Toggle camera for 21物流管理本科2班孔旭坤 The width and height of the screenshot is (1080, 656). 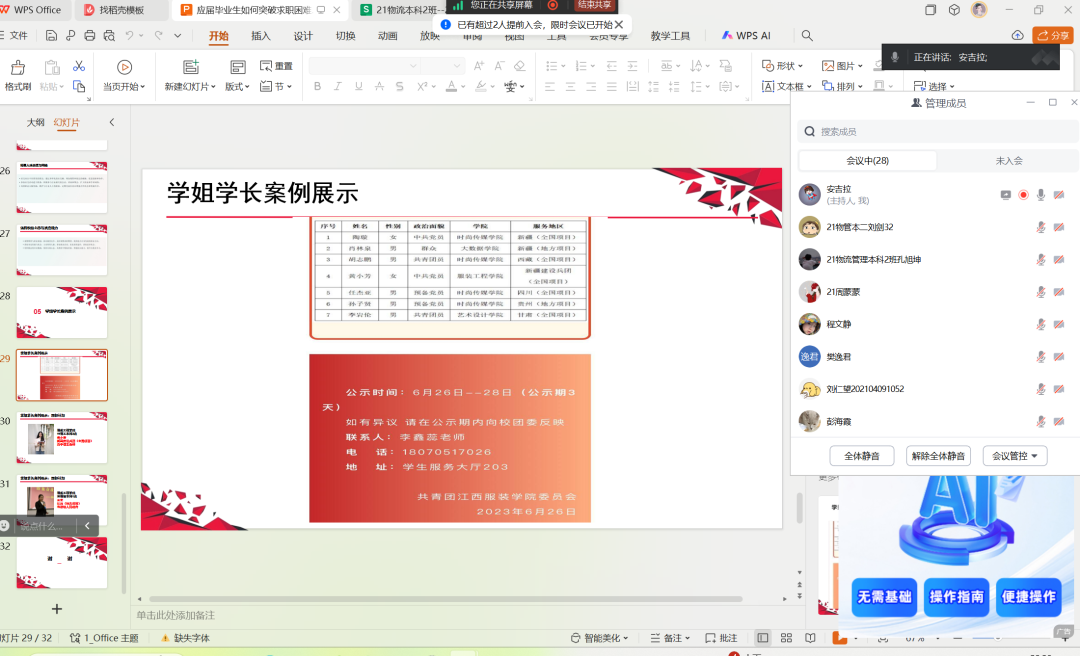click(x=1059, y=260)
